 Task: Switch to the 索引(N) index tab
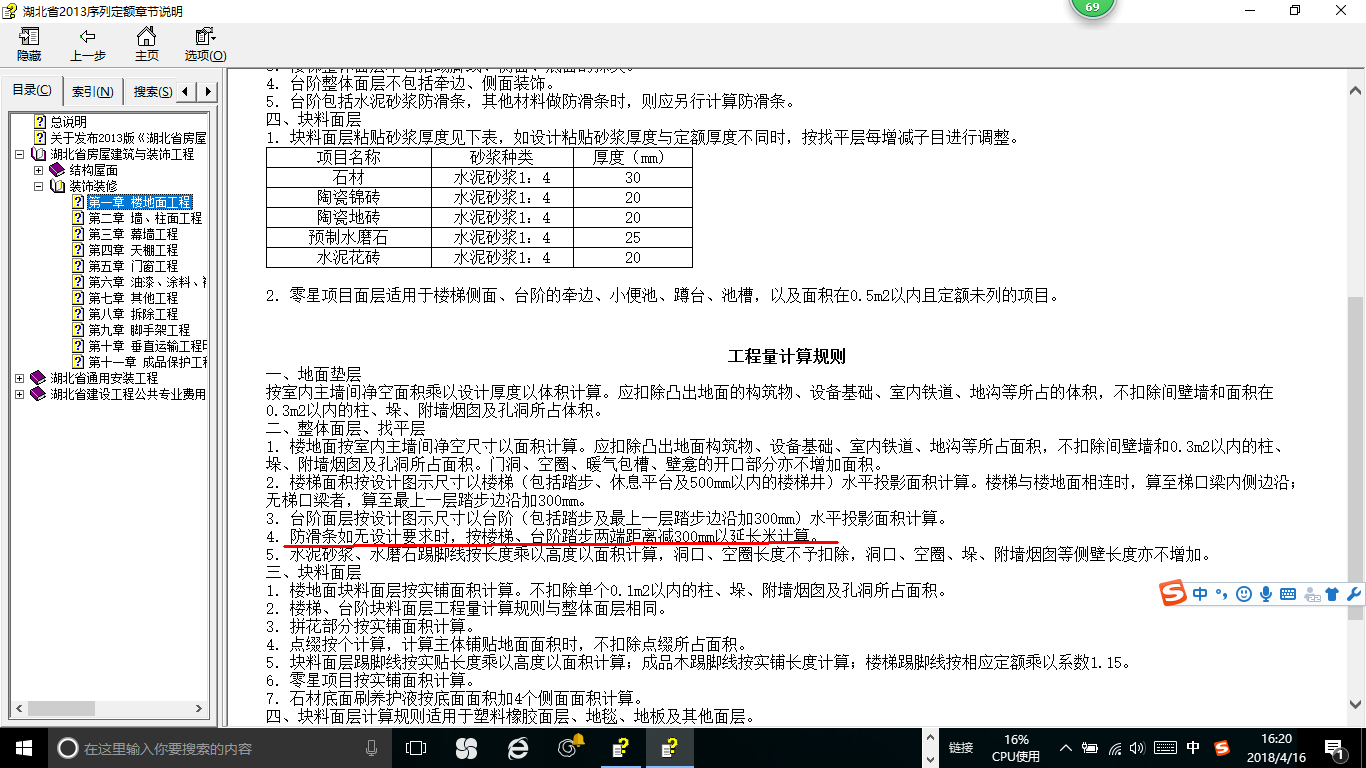coord(92,92)
